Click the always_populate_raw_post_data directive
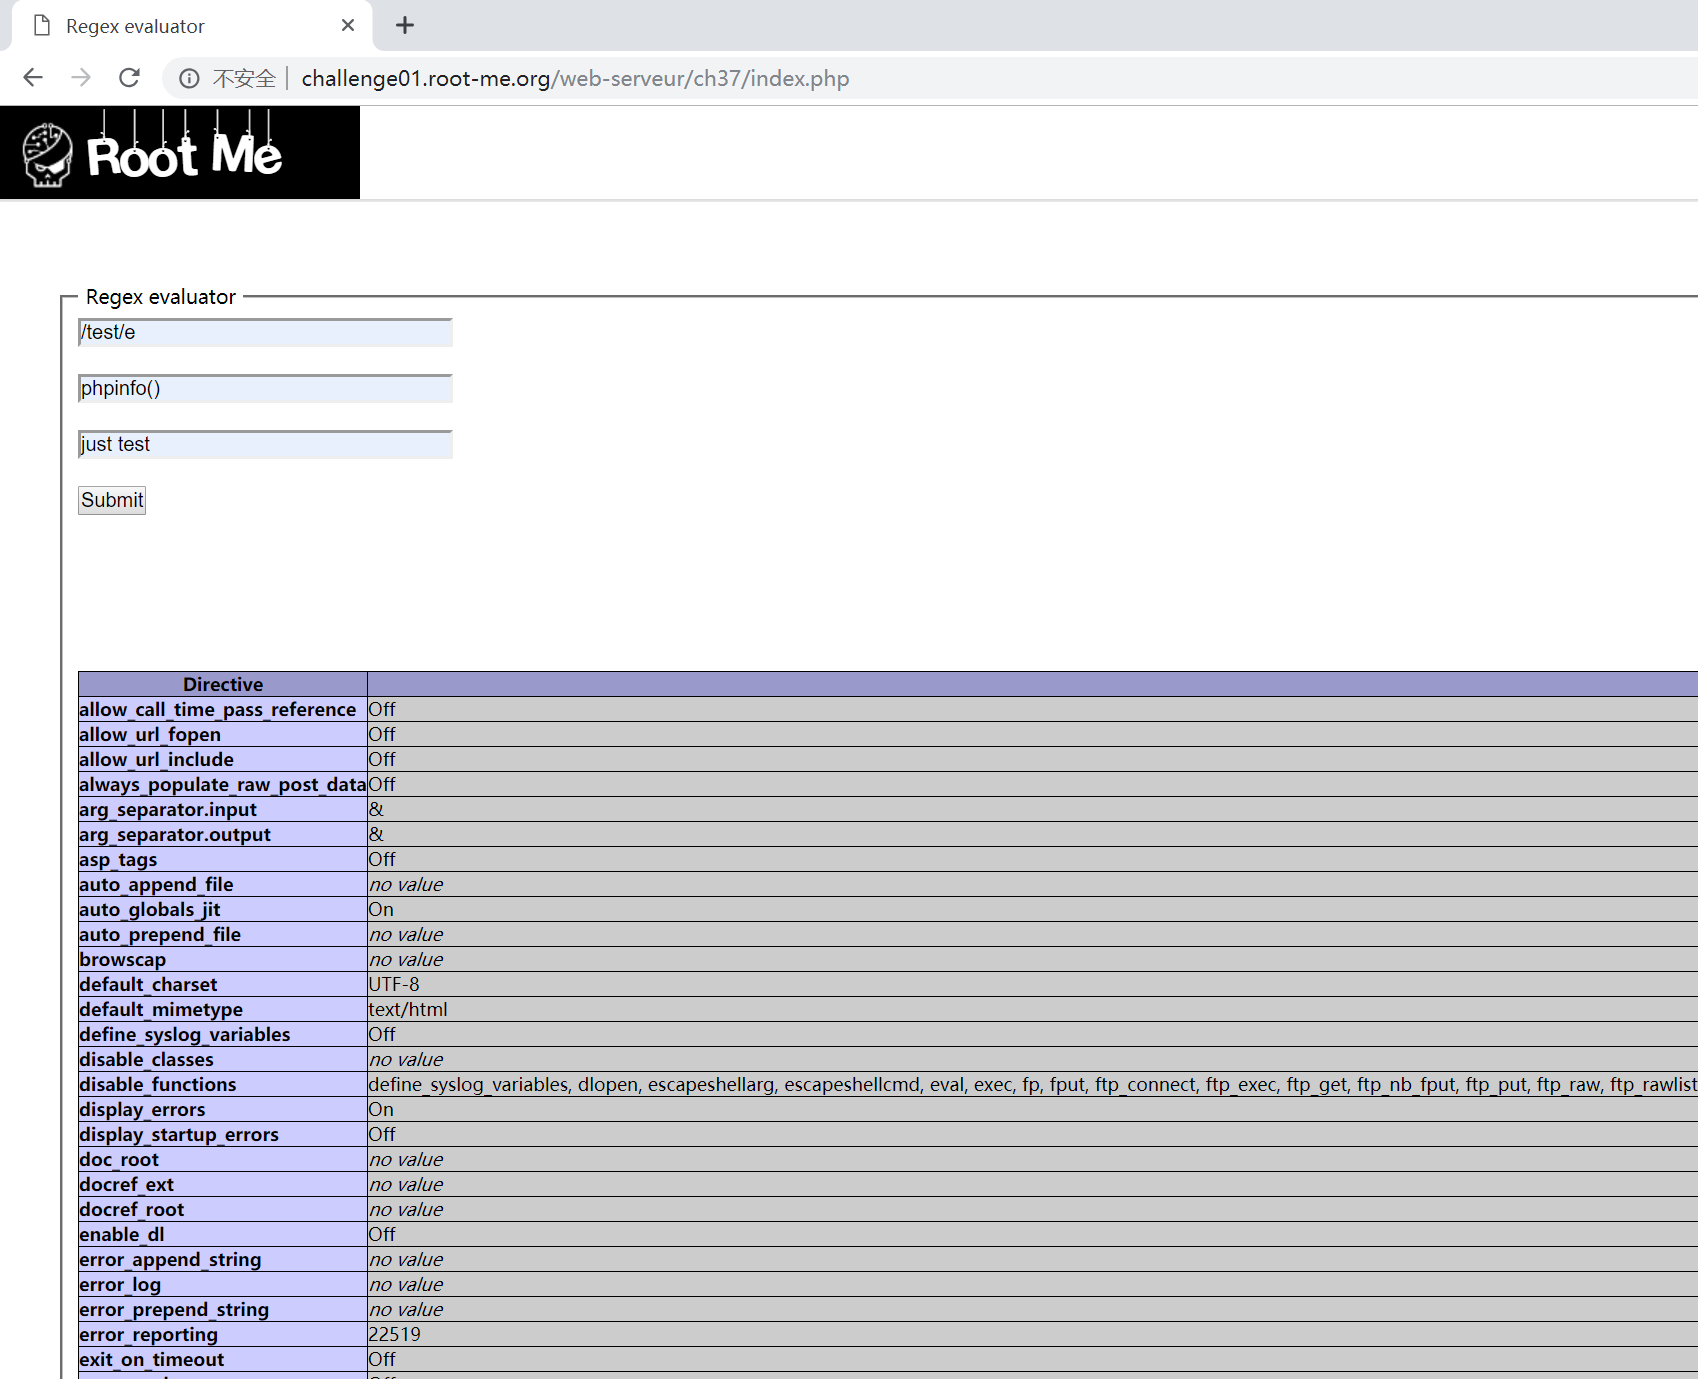Image resolution: width=1698 pixels, height=1379 pixels. click(x=223, y=784)
